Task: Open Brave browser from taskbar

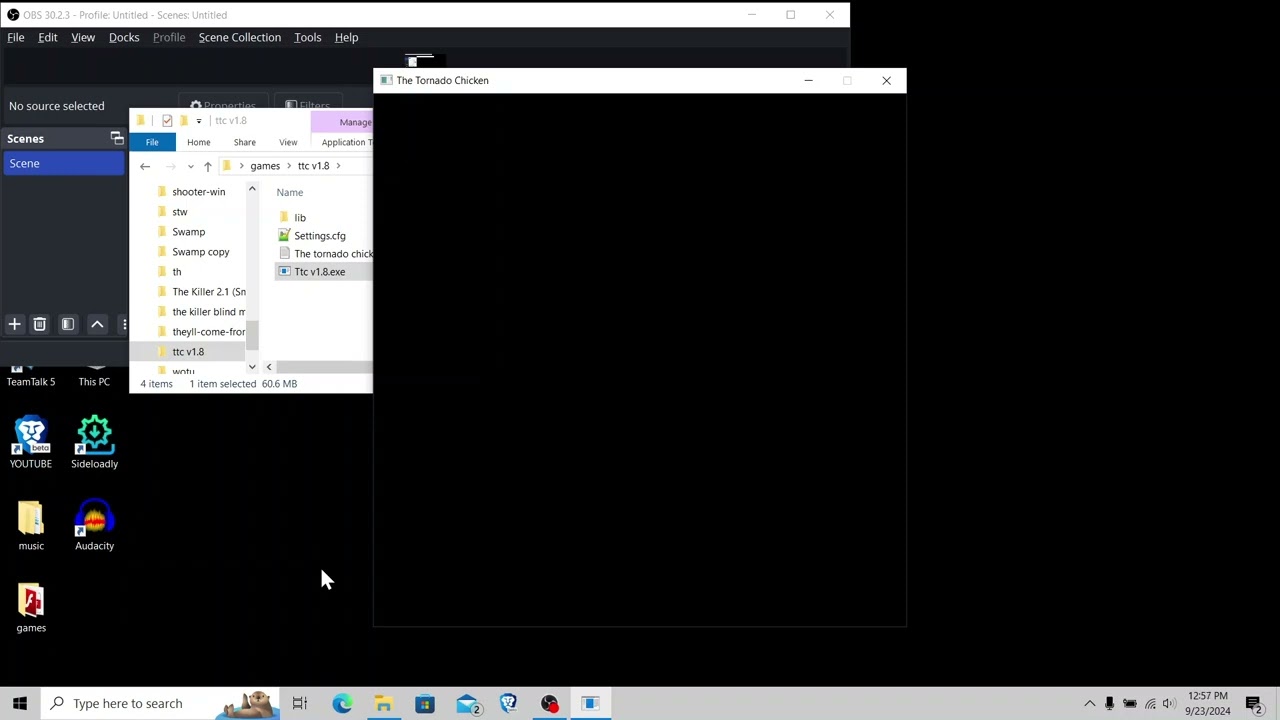Action: [508, 703]
